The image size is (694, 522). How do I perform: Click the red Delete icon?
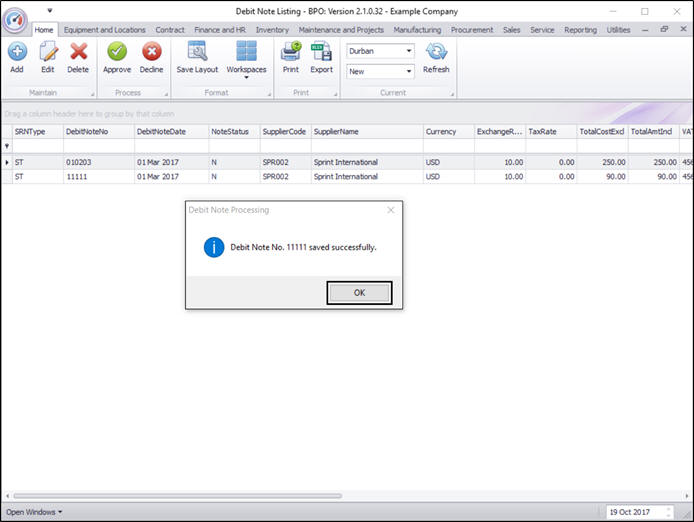[x=78, y=52]
